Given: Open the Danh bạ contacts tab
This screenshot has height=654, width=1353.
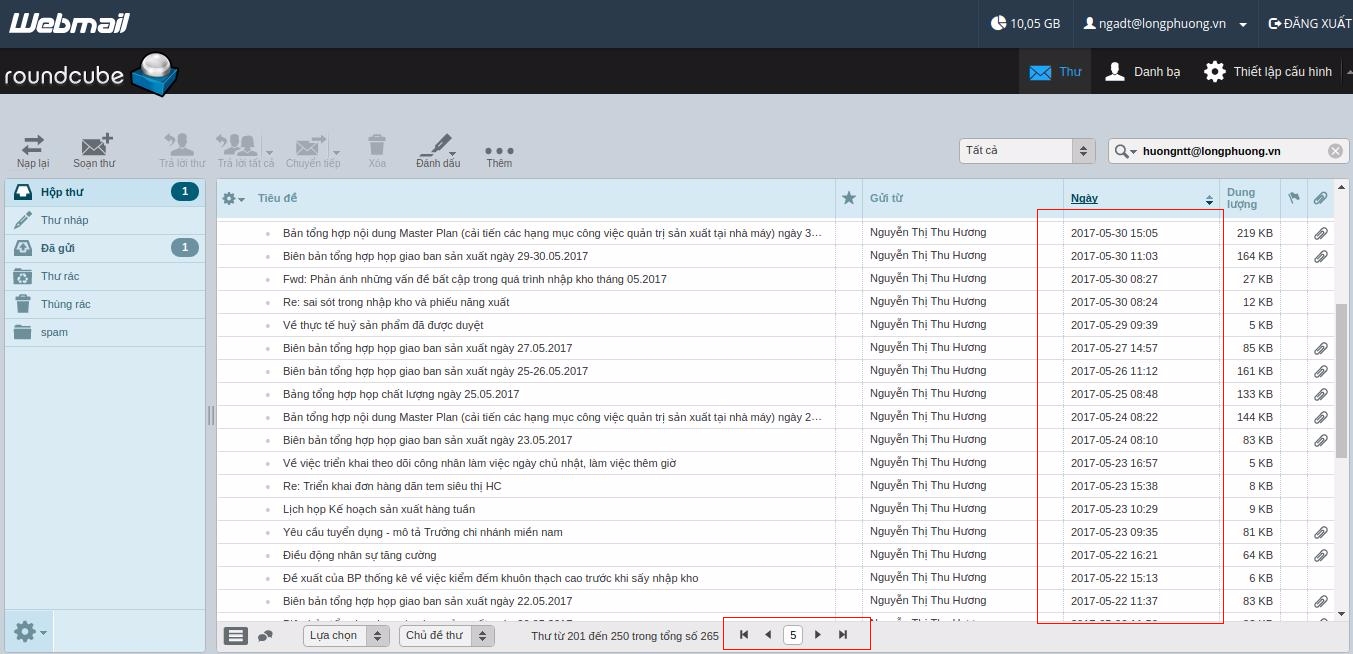Looking at the screenshot, I should point(1143,72).
